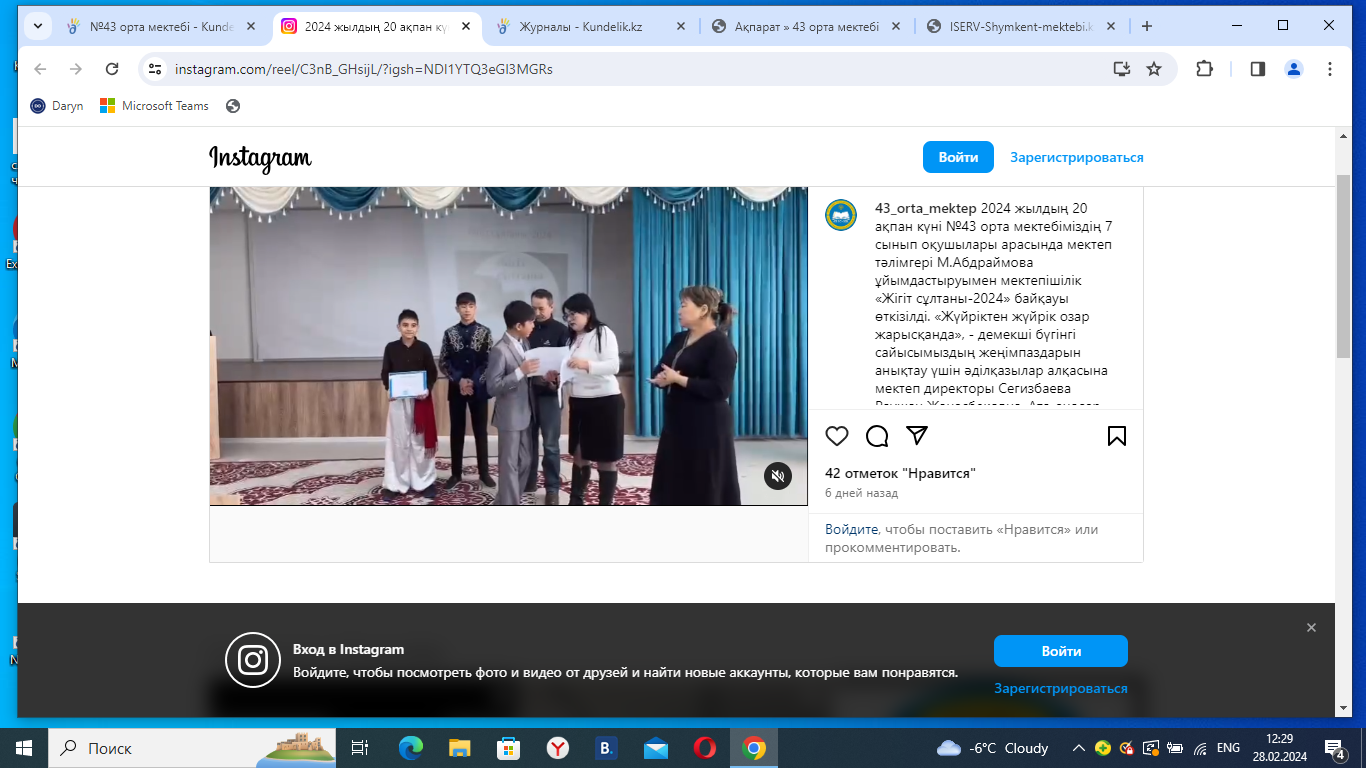Click the blue Войти button in header
This screenshot has width=1366, height=768.
(x=958, y=157)
